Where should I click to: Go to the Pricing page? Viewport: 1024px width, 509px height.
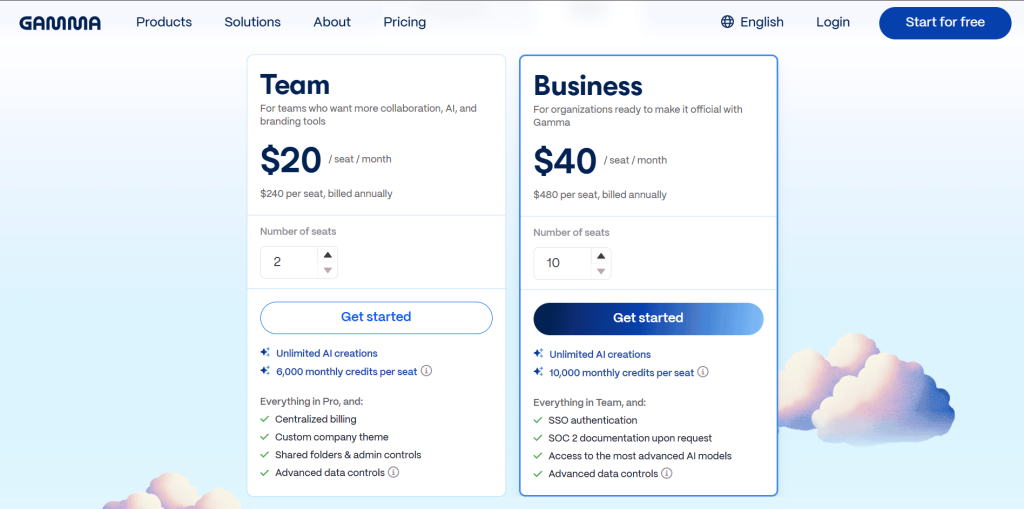(x=404, y=22)
